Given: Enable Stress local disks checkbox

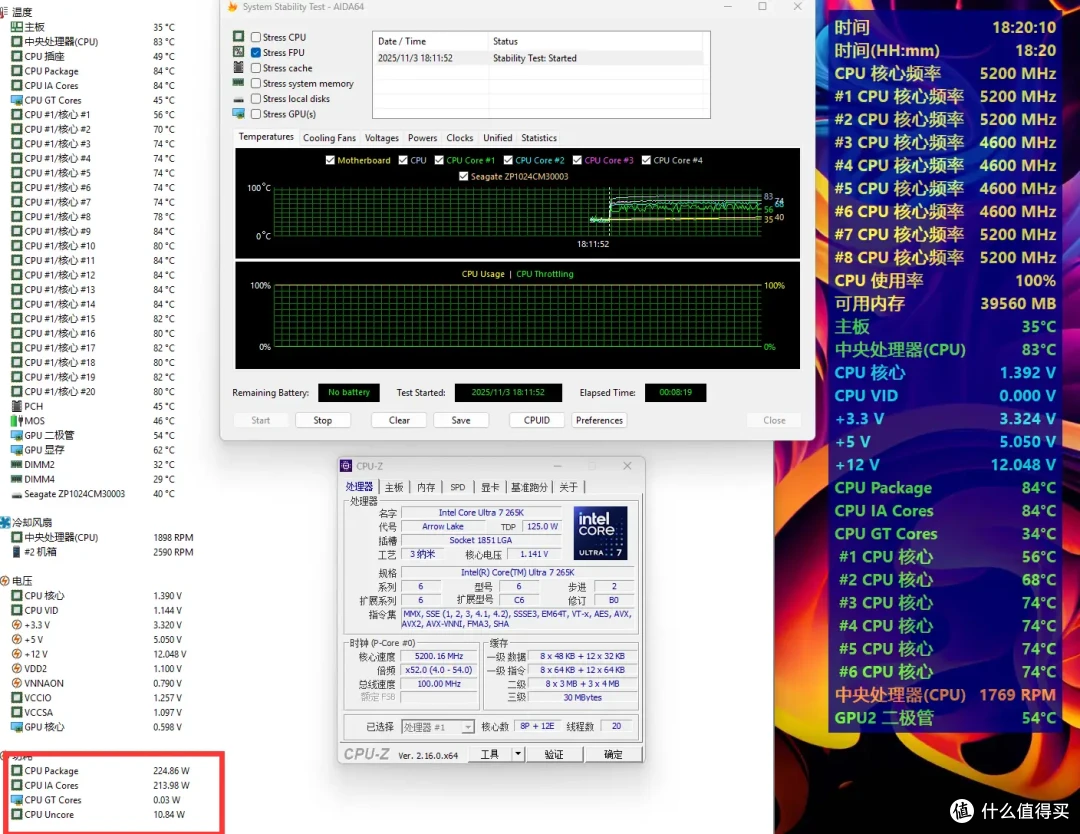Looking at the screenshot, I should point(256,98).
